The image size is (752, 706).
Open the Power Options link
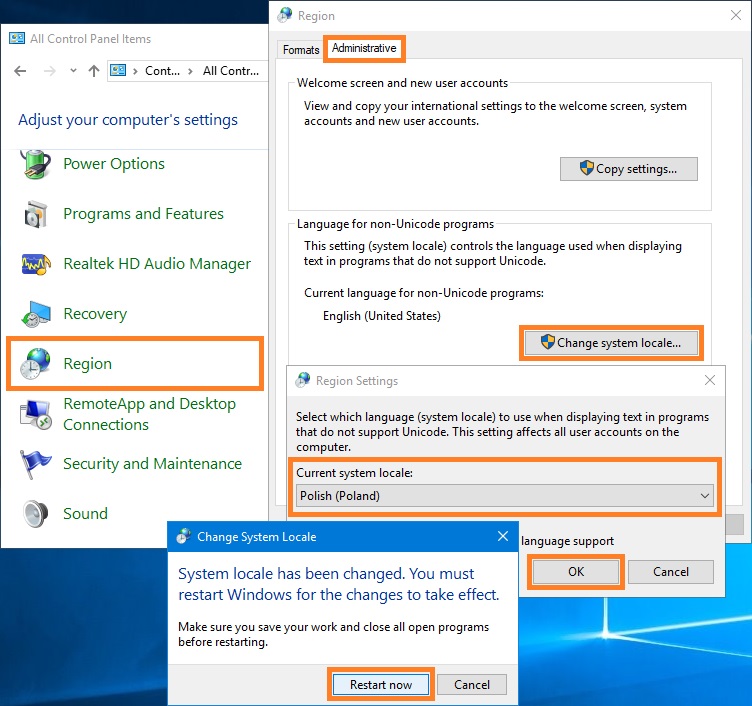(x=114, y=164)
